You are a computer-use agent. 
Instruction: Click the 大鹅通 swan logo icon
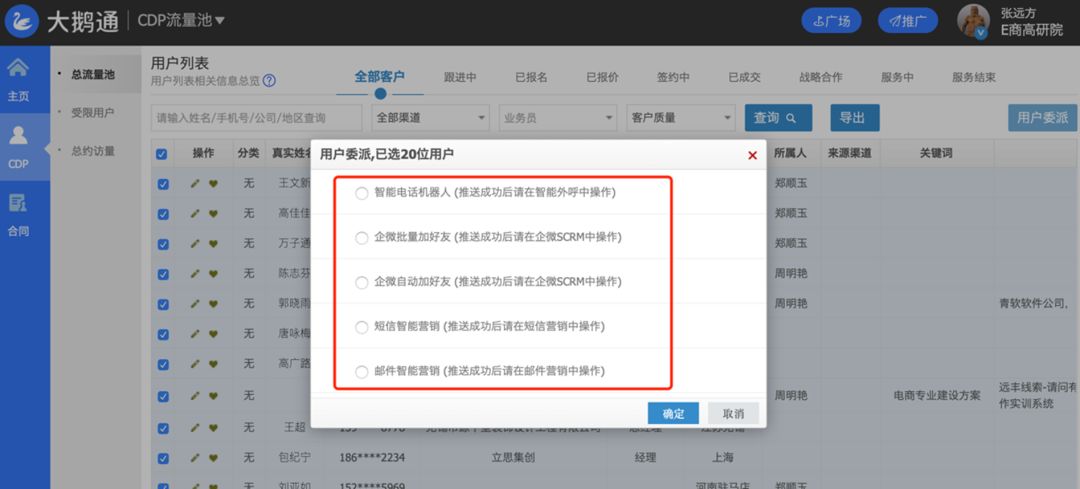pos(21,22)
